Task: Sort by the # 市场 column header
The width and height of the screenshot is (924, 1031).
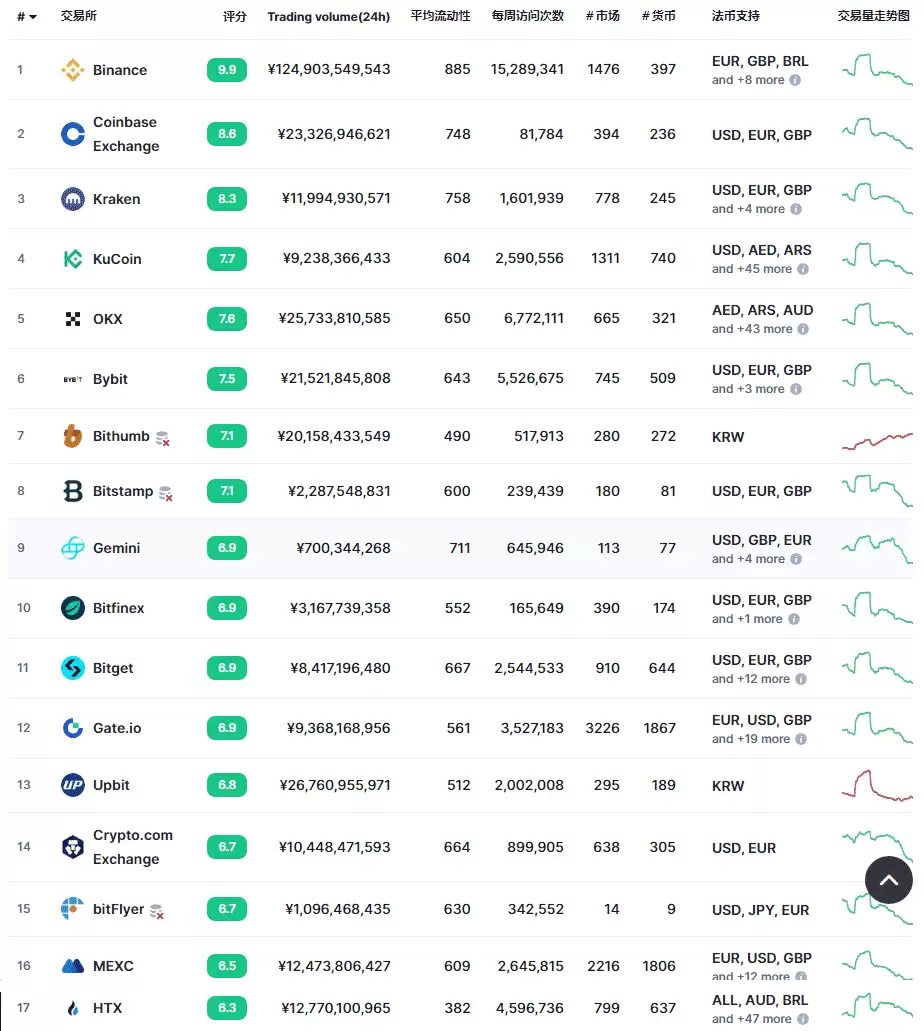Action: [602, 16]
